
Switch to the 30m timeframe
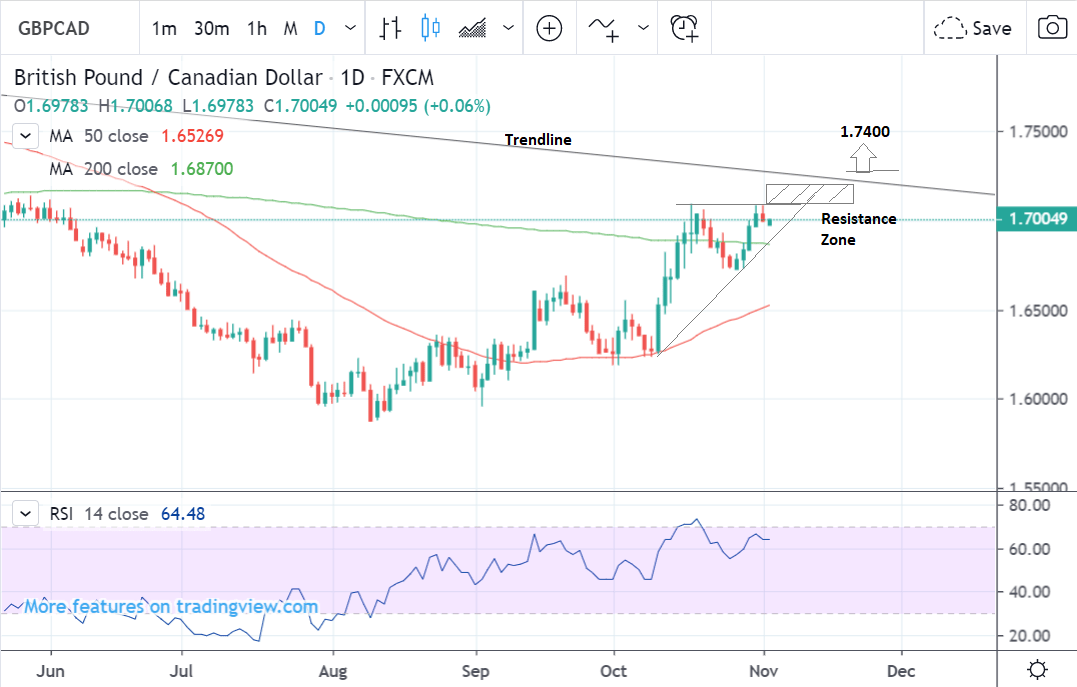(211, 28)
